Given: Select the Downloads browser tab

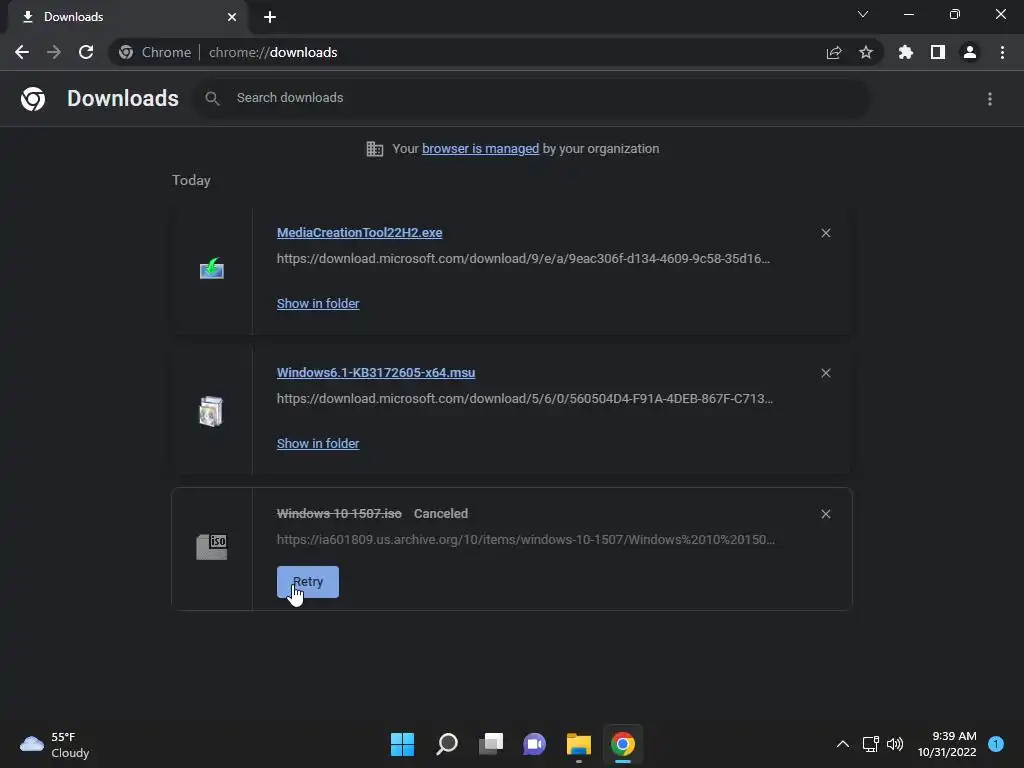Looking at the screenshot, I should click(x=127, y=17).
